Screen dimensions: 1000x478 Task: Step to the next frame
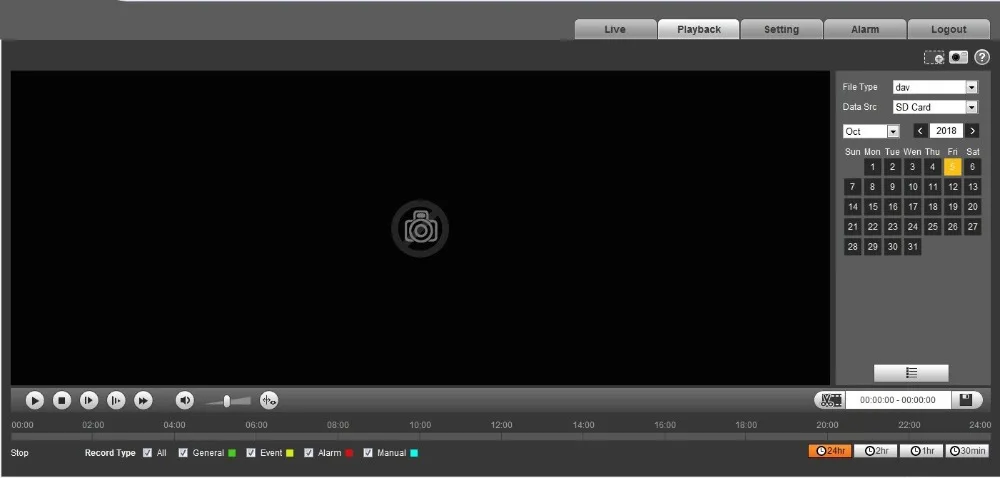click(89, 400)
